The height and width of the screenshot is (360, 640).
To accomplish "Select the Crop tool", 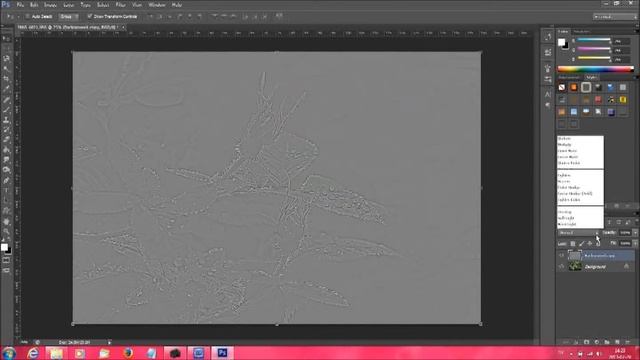I will coord(6,79).
